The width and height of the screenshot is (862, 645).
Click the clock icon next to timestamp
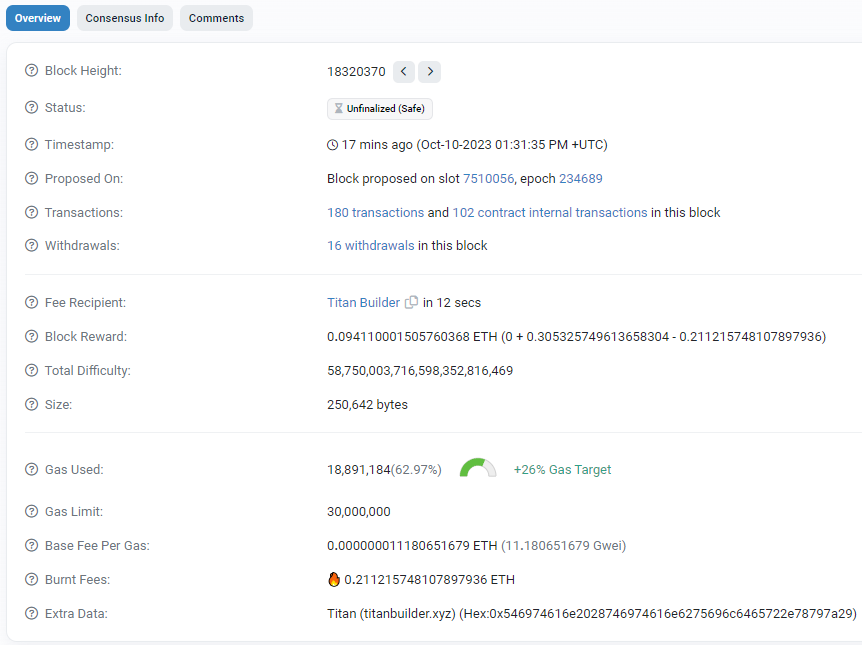point(333,145)
